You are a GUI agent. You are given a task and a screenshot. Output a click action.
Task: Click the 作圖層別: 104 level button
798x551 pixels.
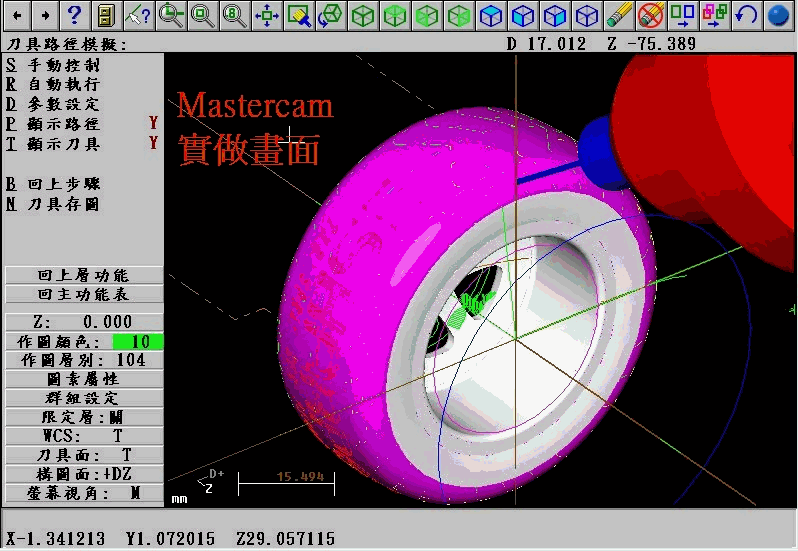(84, 360)
